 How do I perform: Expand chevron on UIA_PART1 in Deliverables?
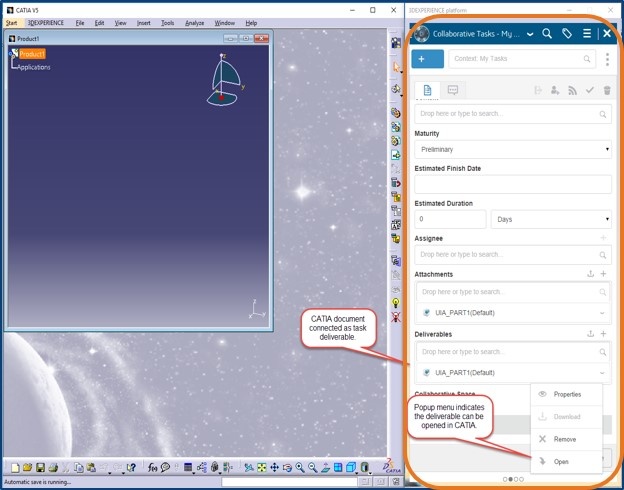click(x=602, y=373)
